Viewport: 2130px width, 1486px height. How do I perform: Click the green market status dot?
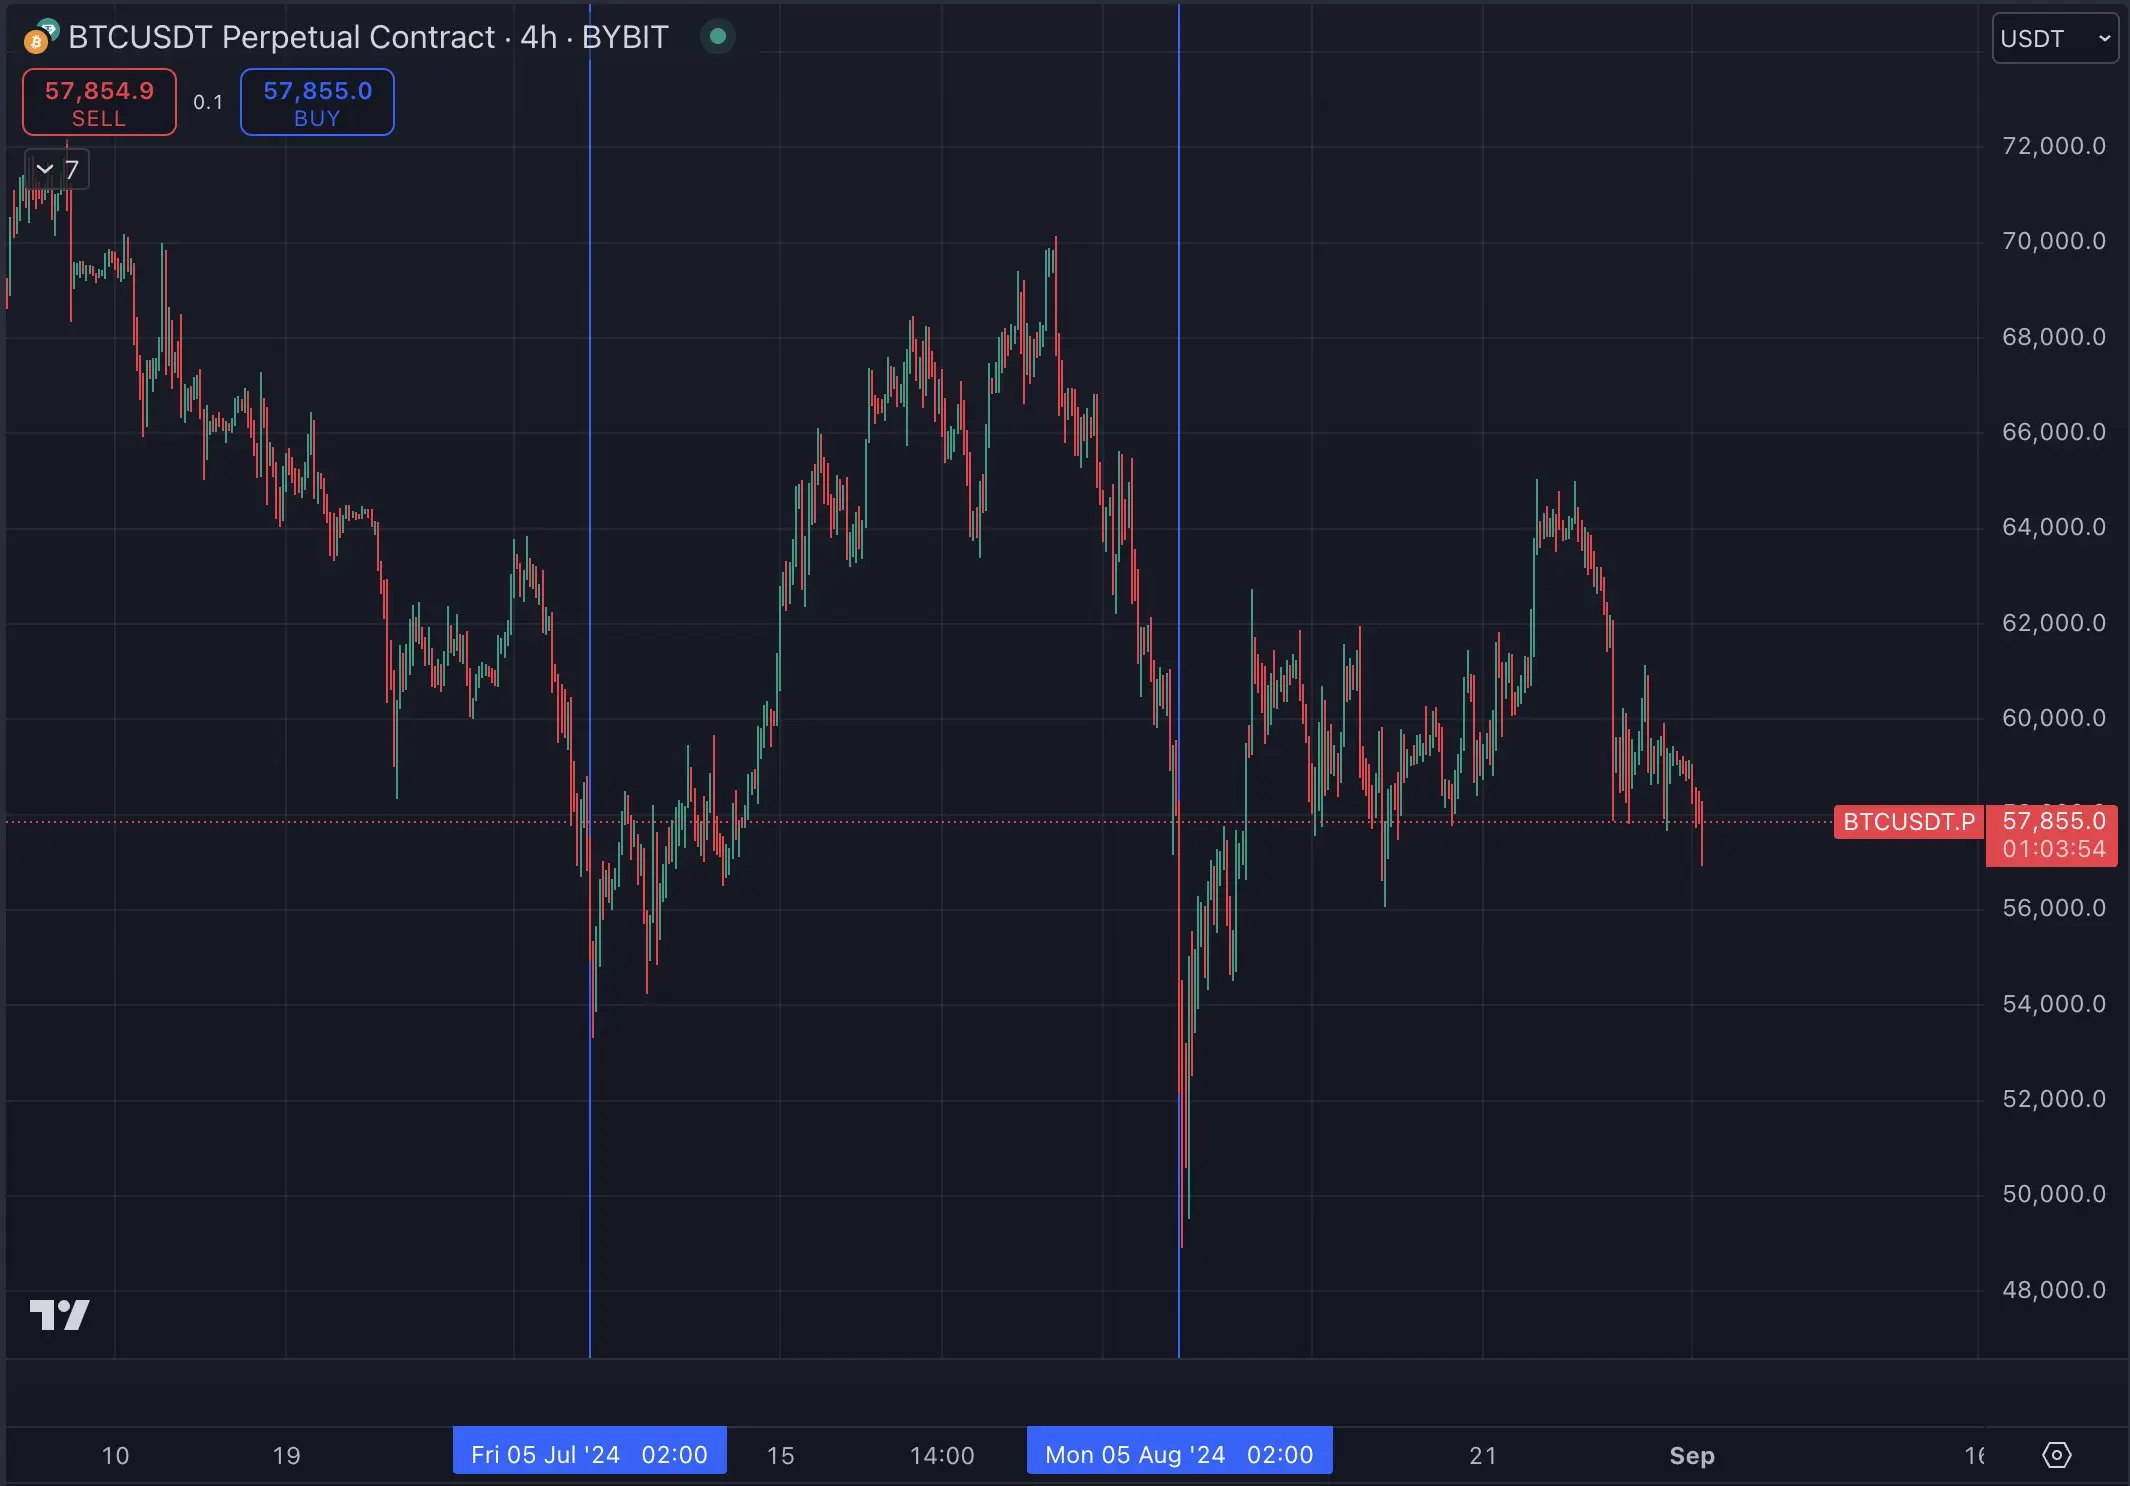click(717, 37)
